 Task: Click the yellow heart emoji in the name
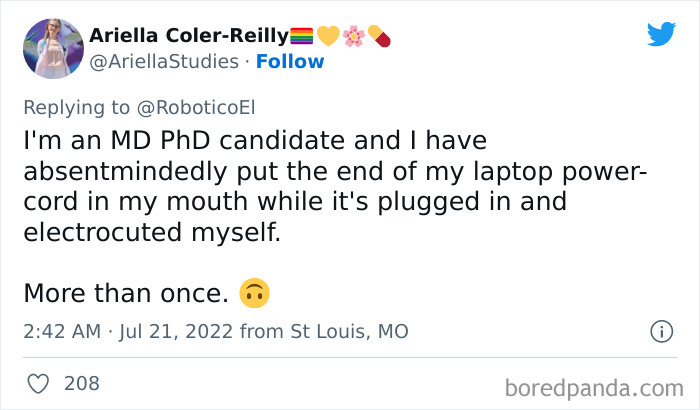click(327, 36)
